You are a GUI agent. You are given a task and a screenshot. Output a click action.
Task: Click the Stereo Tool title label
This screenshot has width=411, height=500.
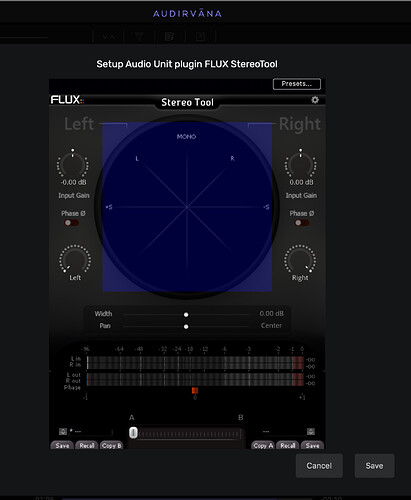point(187,102)
